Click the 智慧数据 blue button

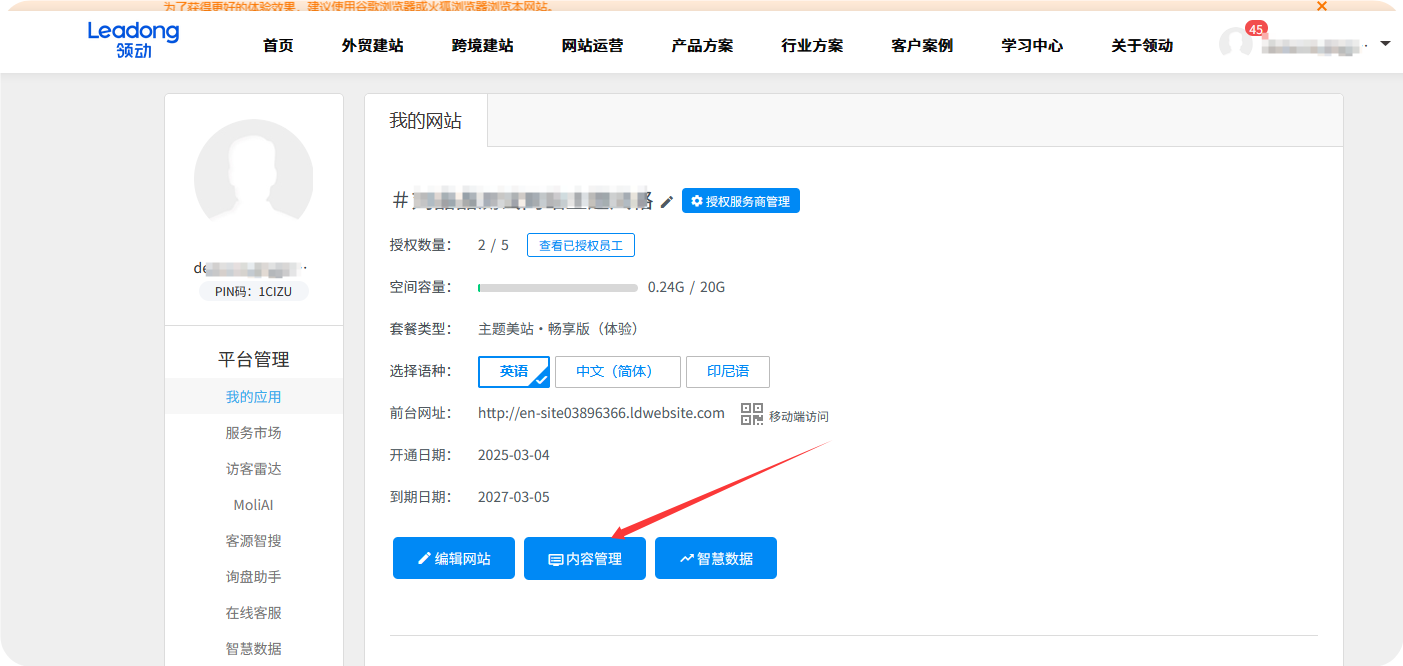point(716,558)
